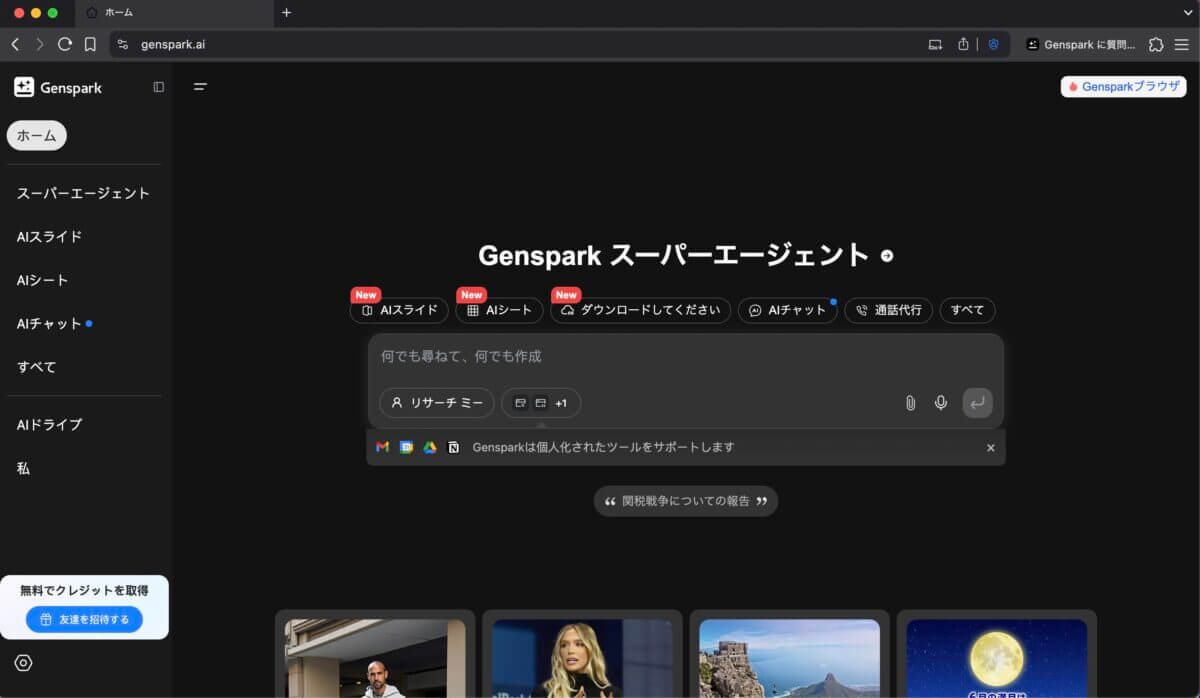Open 私 in the sidebar
This screenshot has height=698, width=1200.
point(23,468)
